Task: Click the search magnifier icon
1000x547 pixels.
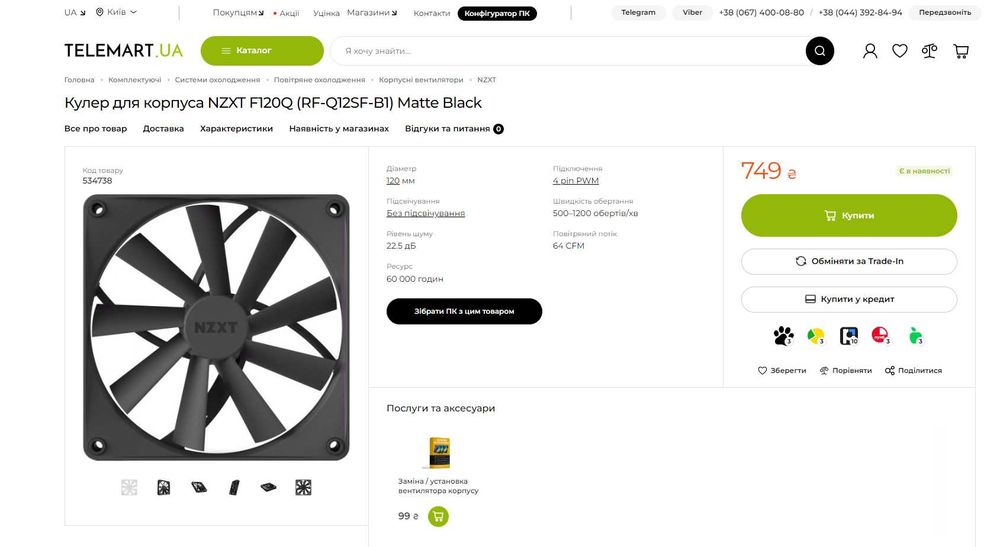Action: [x=820, y=51]
